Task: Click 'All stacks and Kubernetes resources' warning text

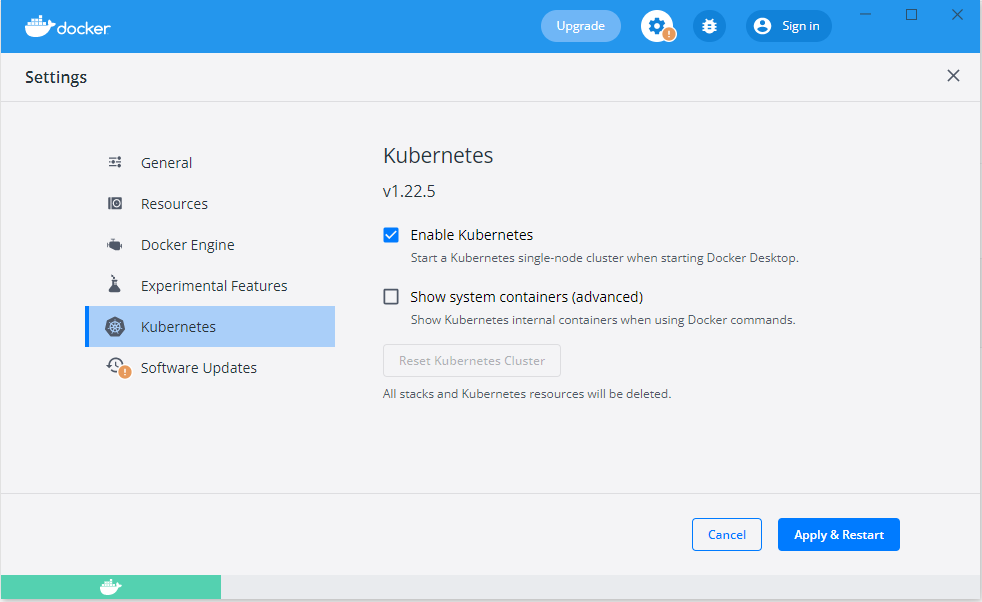Action: [x=527, y=393]
